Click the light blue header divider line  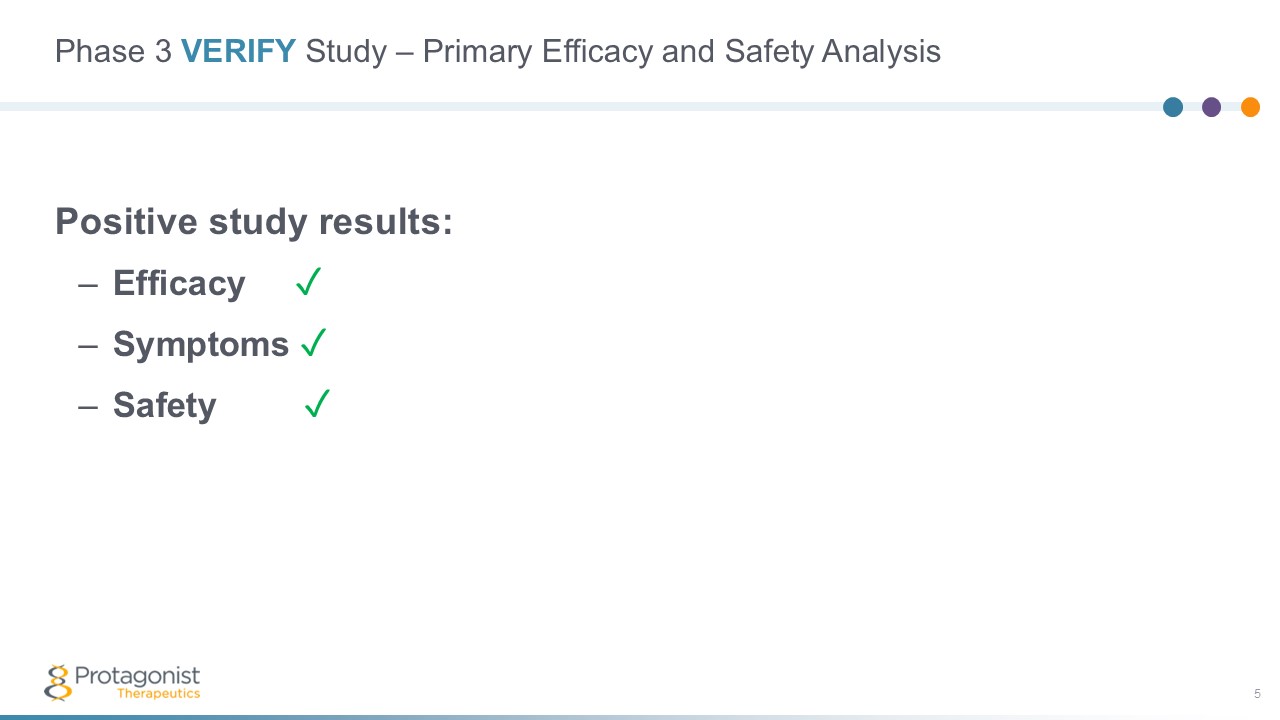(x=580, y=106)
